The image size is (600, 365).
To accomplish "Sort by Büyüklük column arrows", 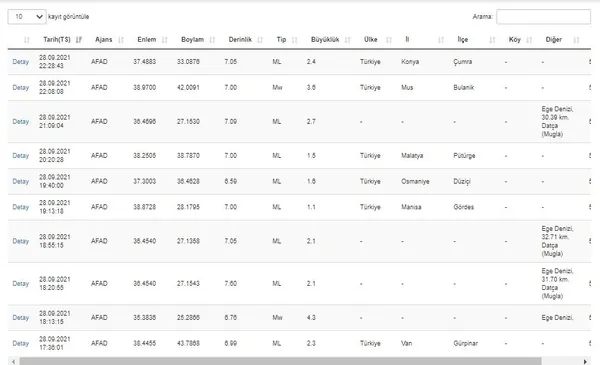I will [347, 40].
